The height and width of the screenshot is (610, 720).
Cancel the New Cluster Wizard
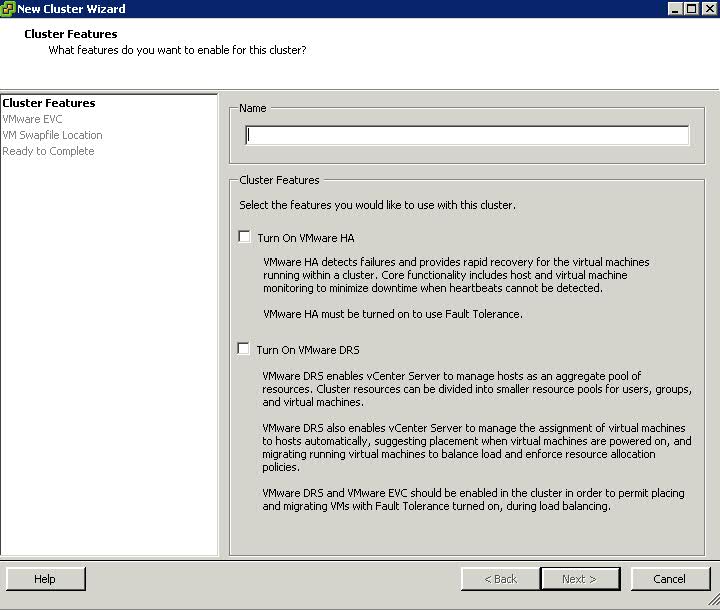coord(670,579)
